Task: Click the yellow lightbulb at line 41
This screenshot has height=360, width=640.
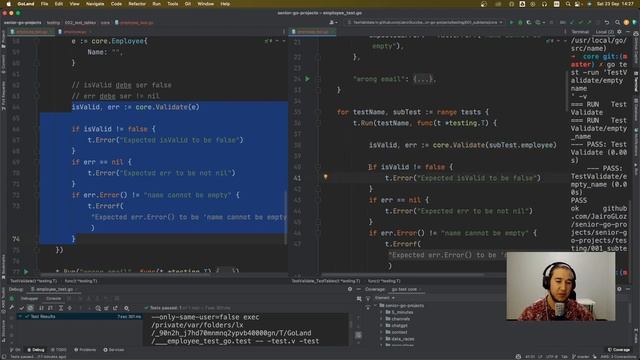Action: point(325,177)
